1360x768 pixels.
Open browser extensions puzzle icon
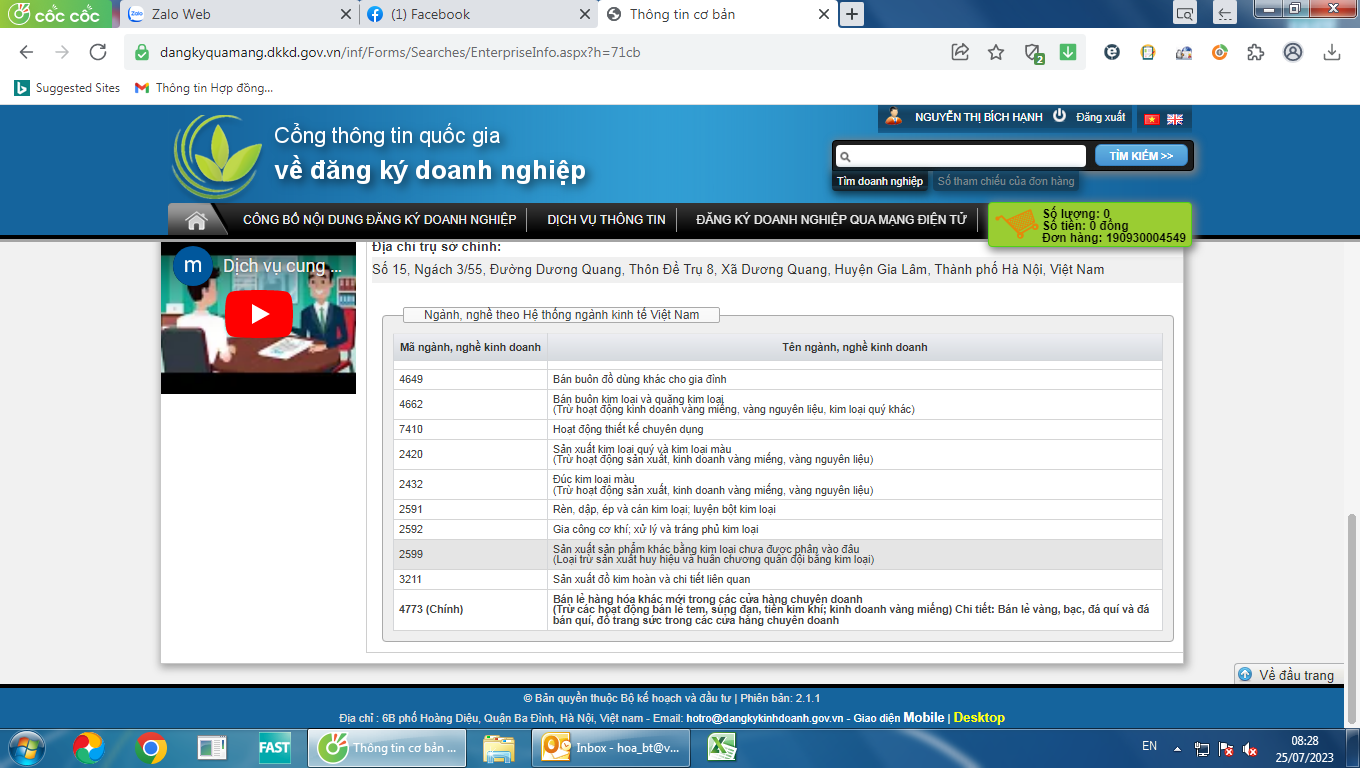[1256, 53]
